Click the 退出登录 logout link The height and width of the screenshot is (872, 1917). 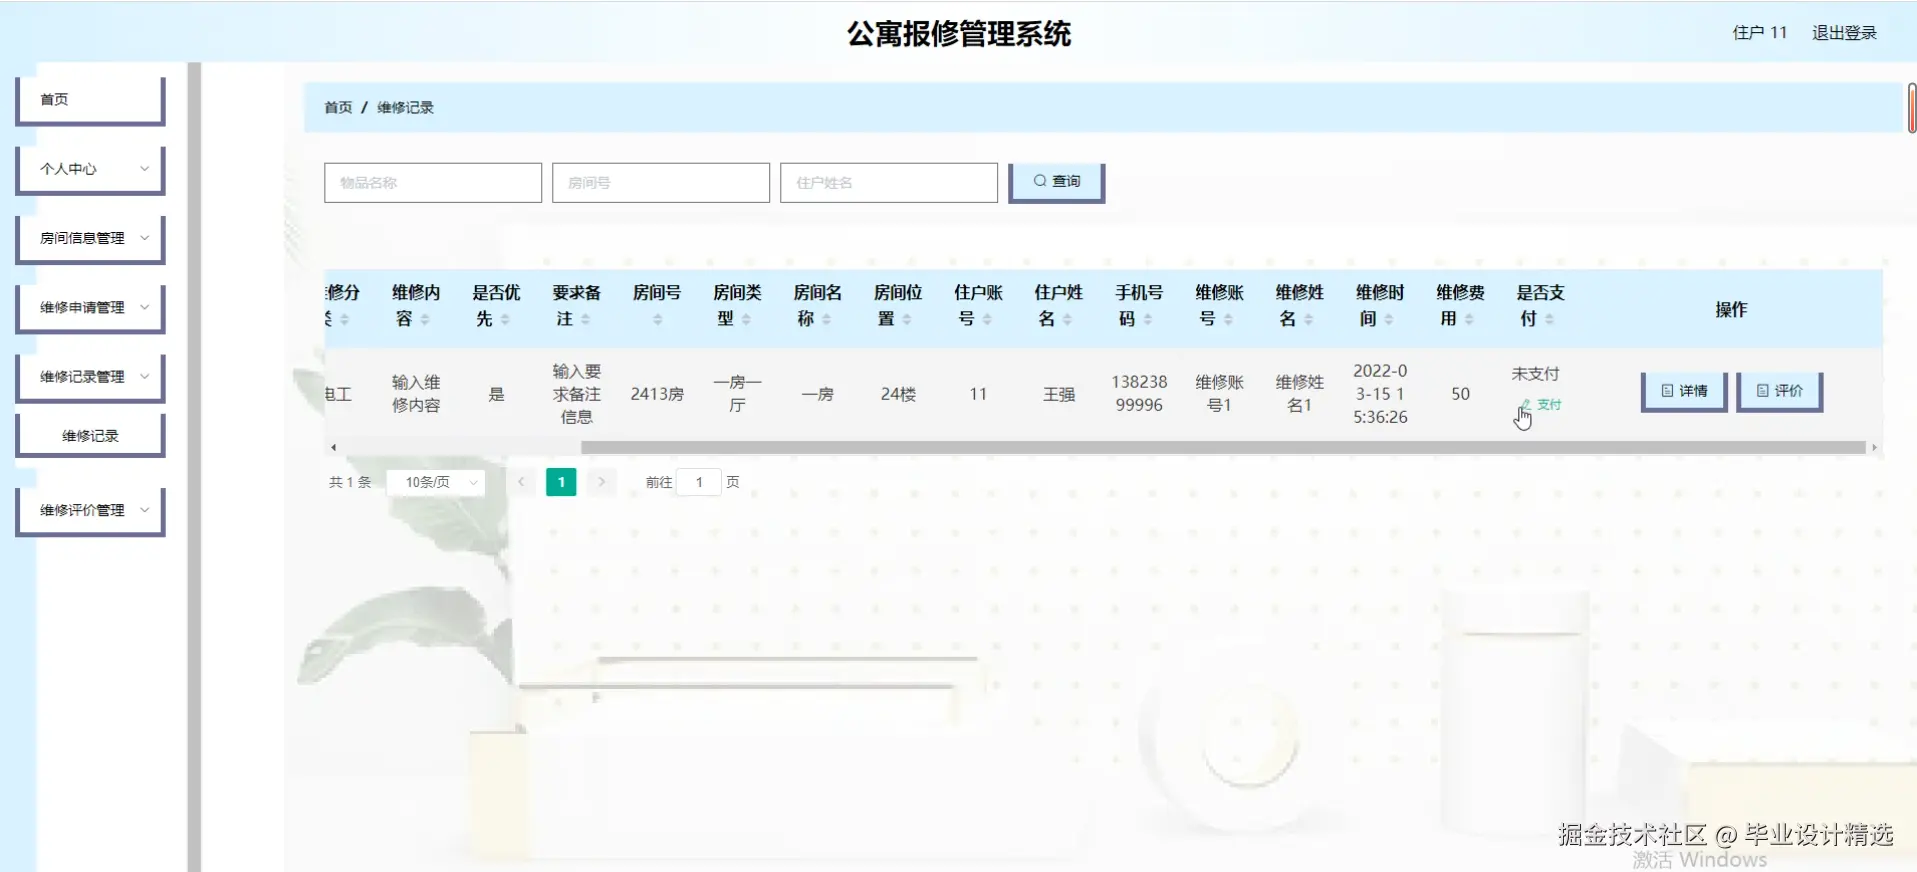1844,33
